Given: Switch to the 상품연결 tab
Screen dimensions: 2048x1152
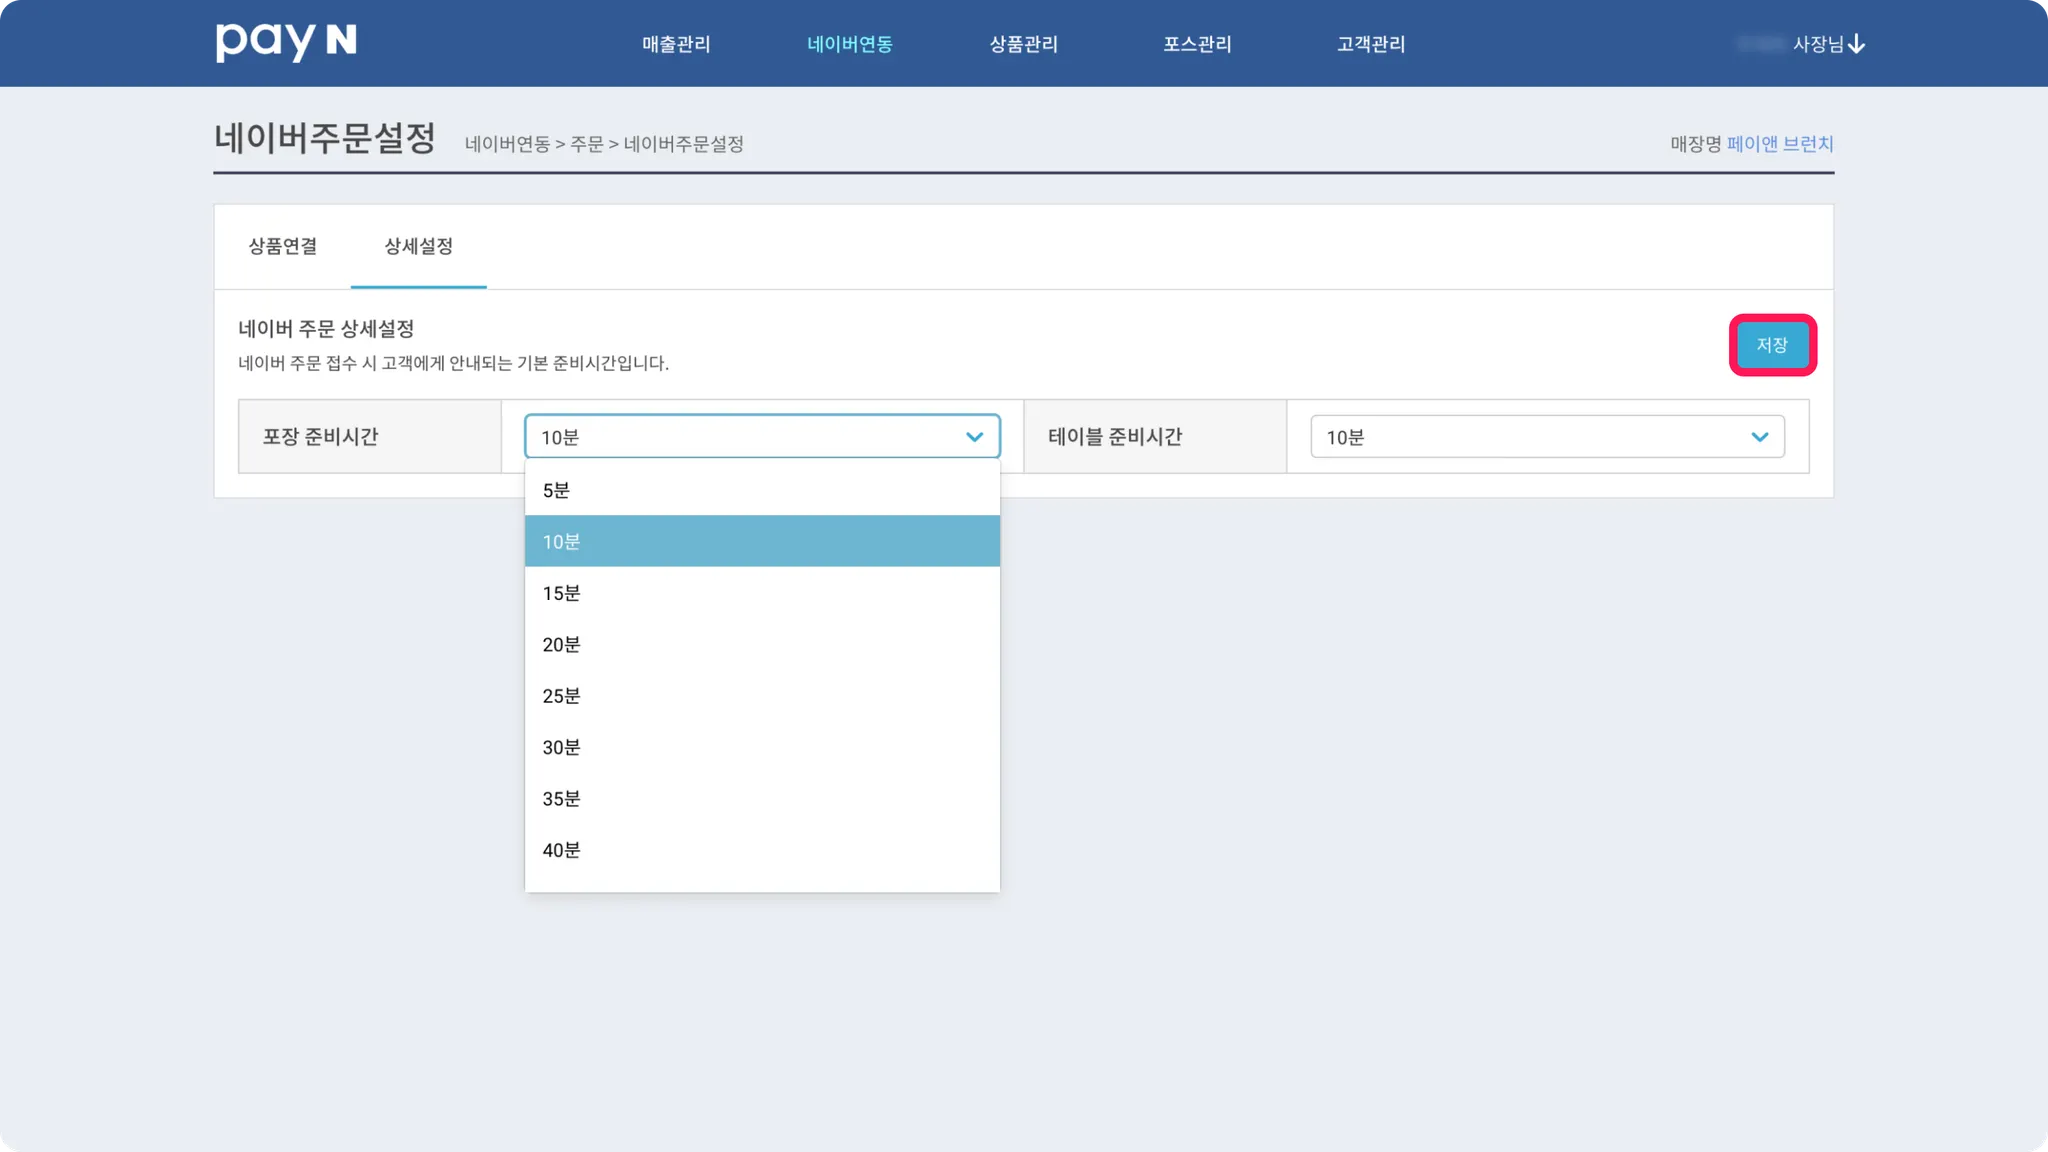Looking at the screenshot, I should pyautogui.click(x=283, y=246).
